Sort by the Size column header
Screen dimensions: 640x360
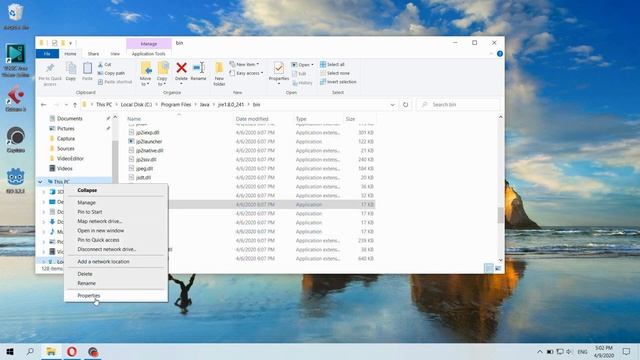(x=350, y=119)
